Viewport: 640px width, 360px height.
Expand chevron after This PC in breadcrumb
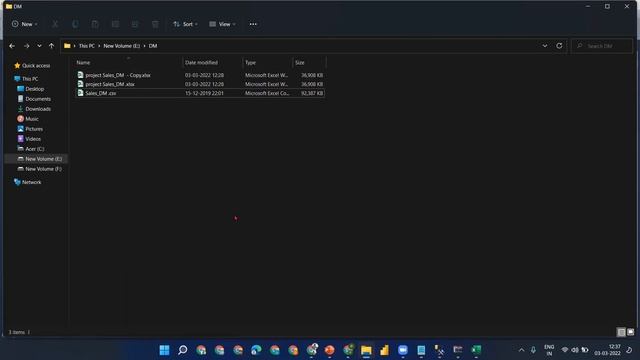pyautogui.click(x=99, y=46)
